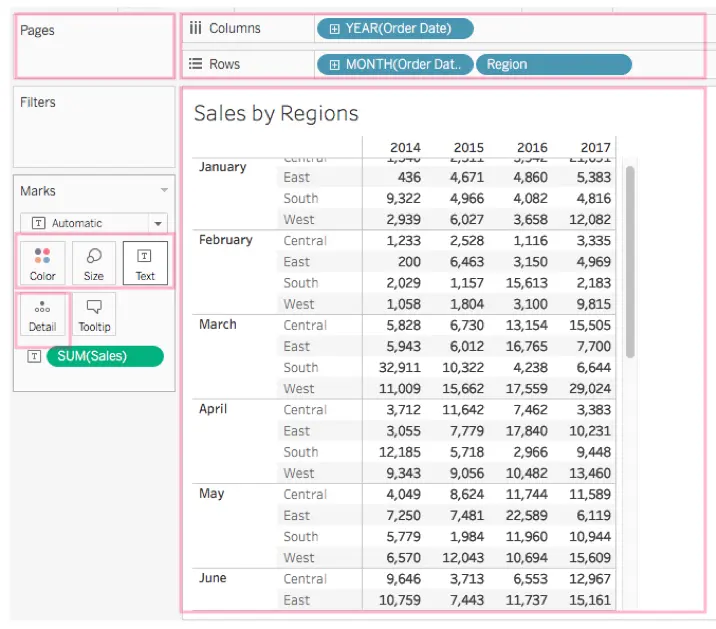Click Central region label under February
Image resolution: width=716 pixels, height=629 pixels.
click(x=305, y=241)
